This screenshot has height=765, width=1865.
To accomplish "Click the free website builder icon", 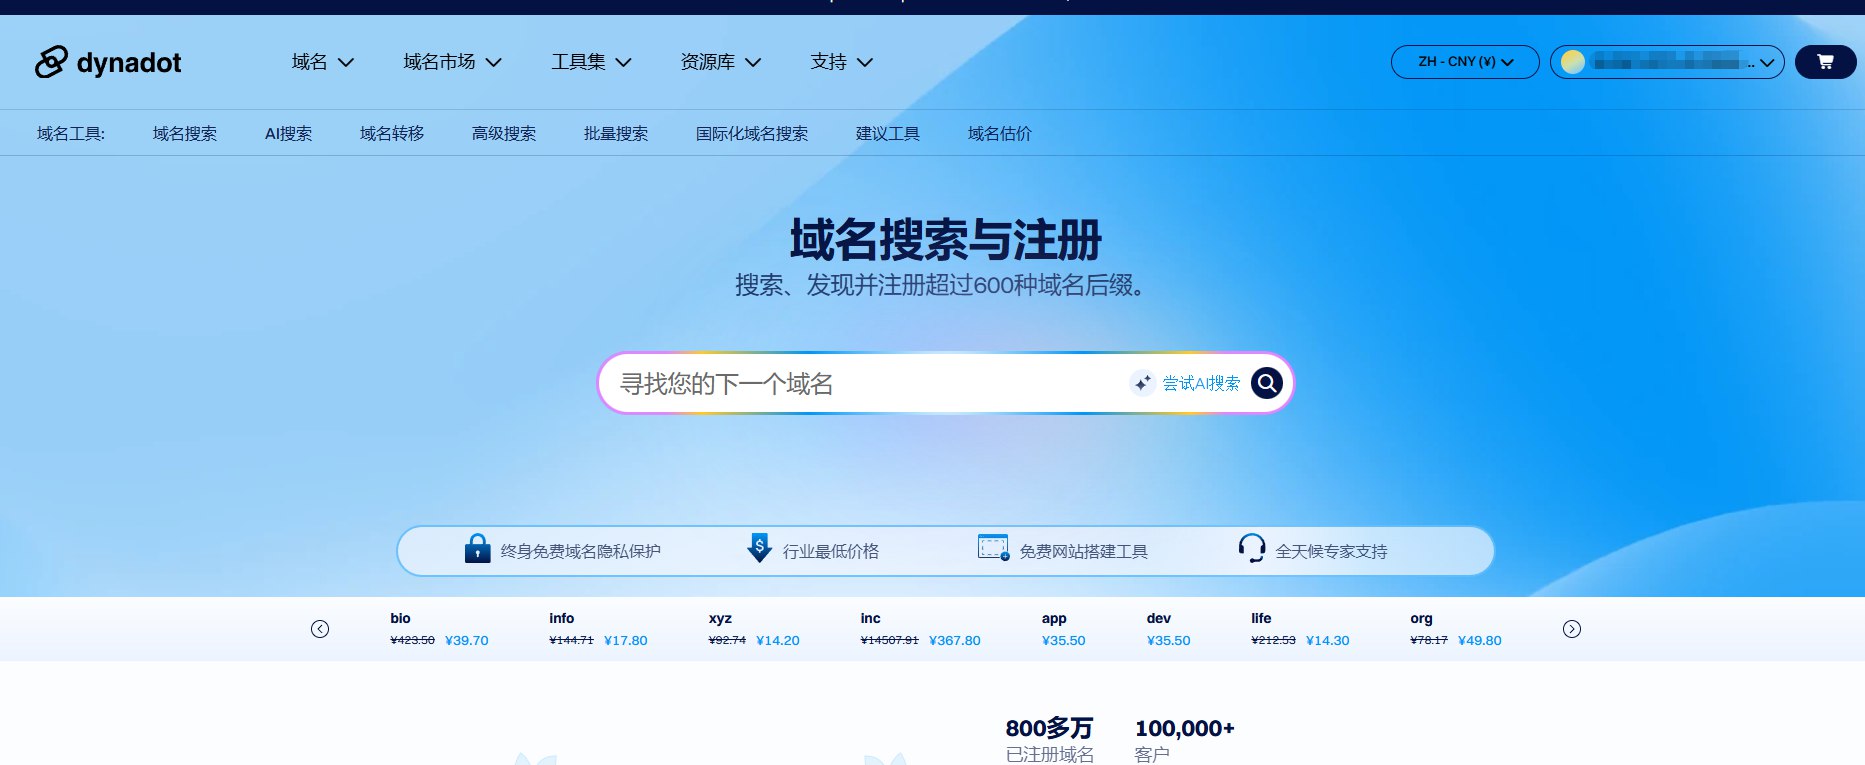I will click(x=992, y=547).
